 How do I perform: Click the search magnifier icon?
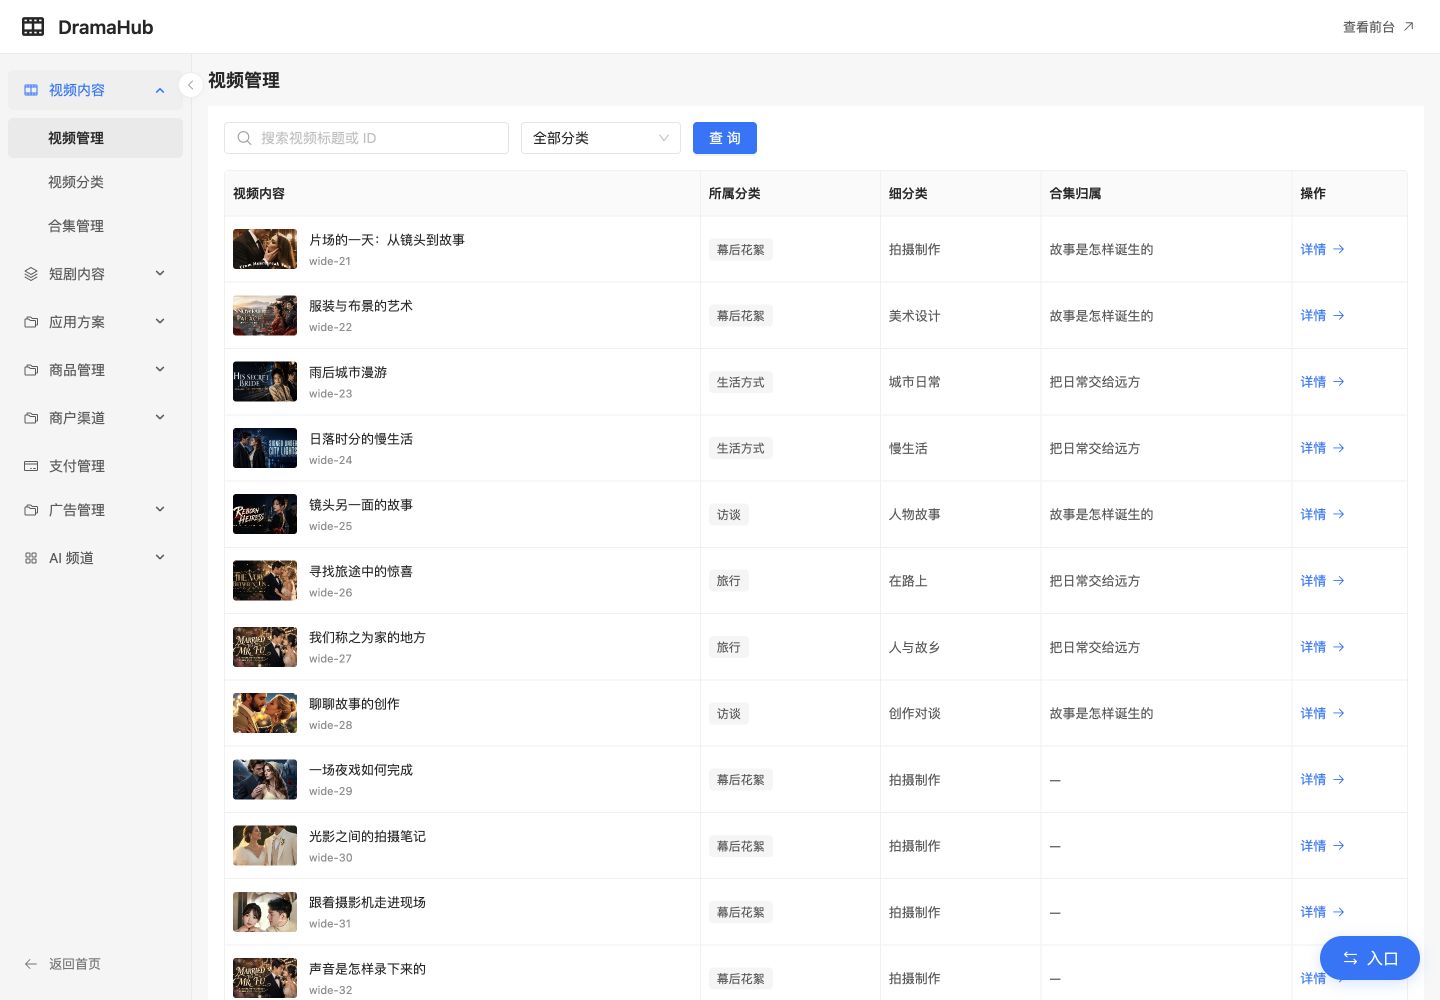coord(244,138)
